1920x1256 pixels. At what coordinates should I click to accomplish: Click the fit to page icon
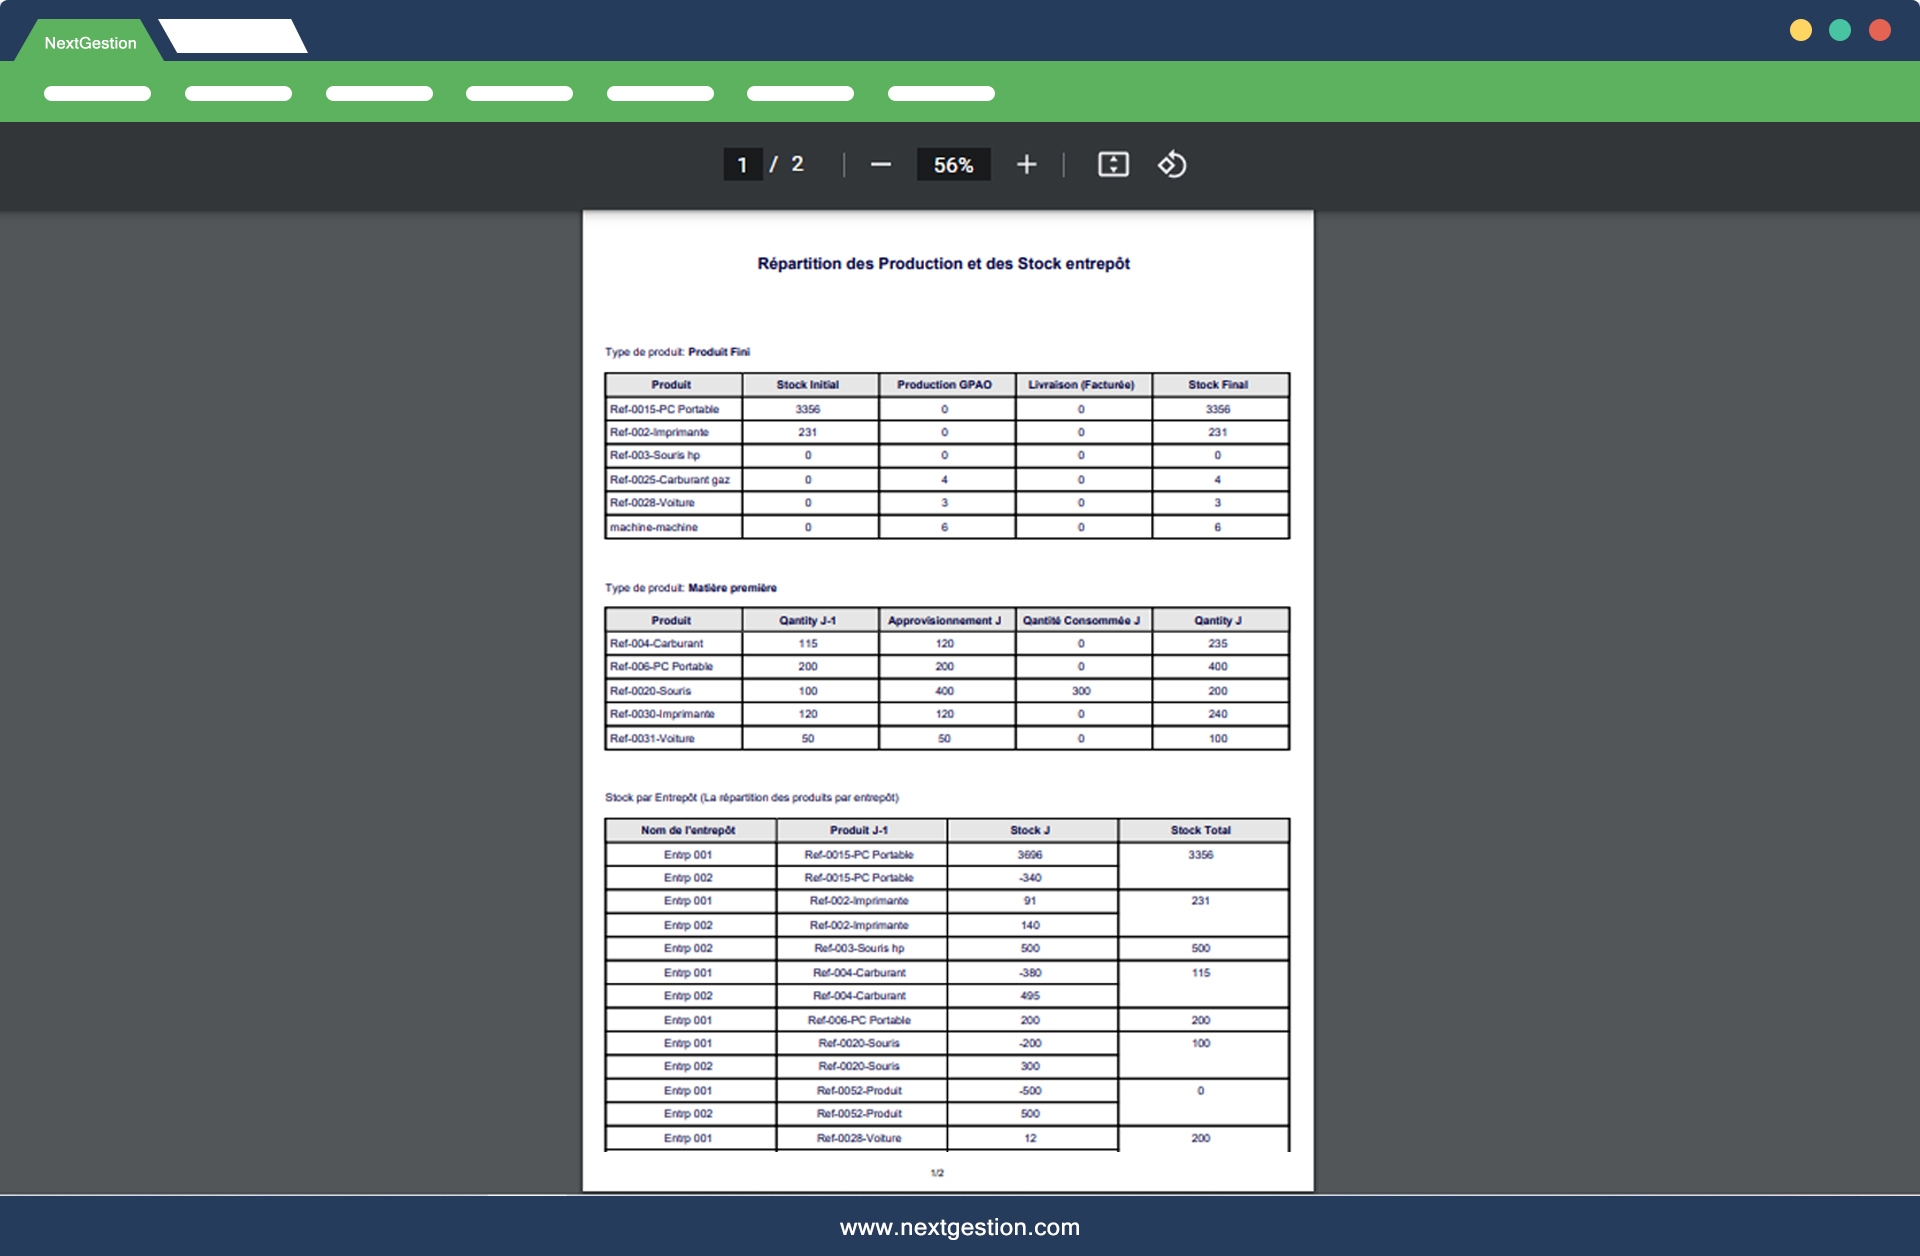1113,165
